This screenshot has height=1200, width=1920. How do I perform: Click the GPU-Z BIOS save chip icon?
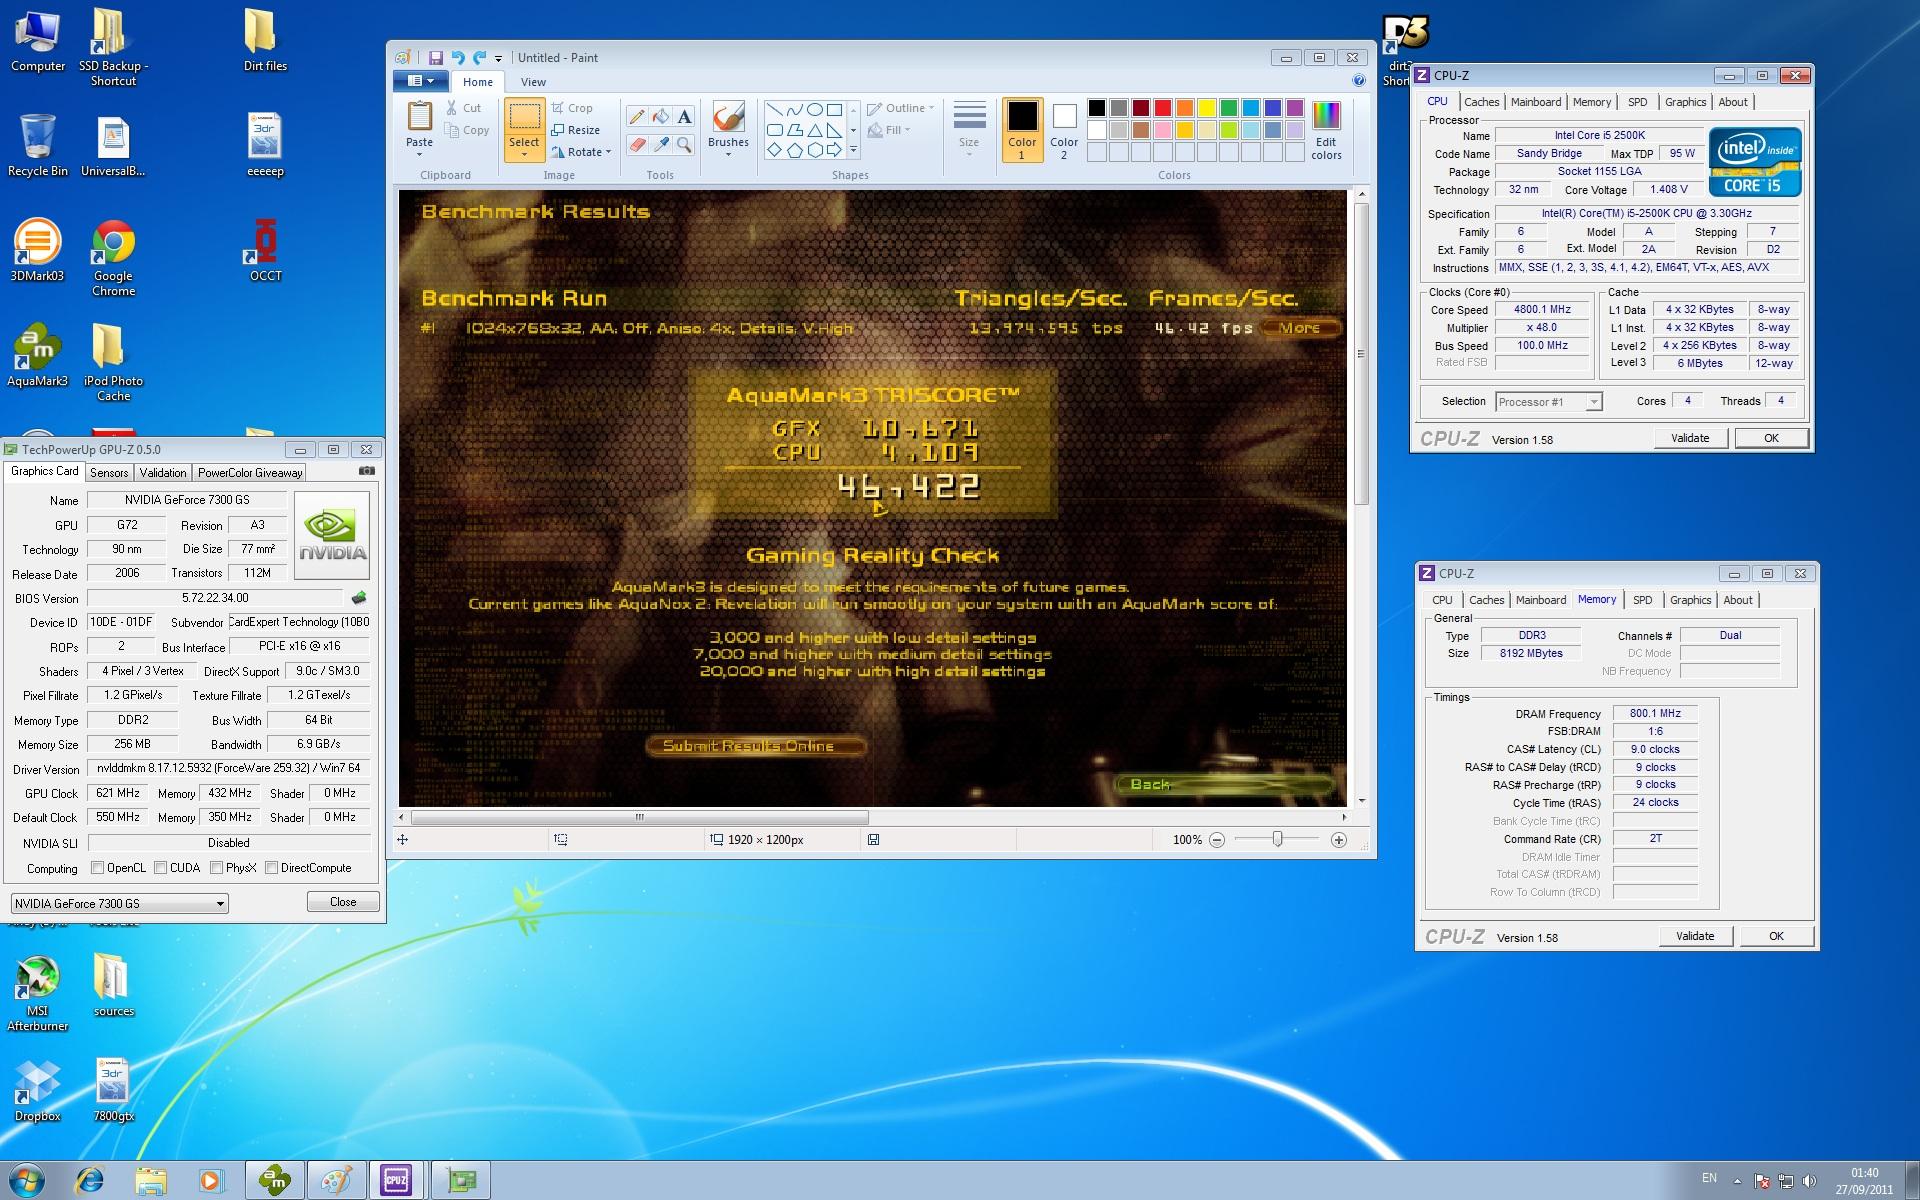[x=359, y=598]
